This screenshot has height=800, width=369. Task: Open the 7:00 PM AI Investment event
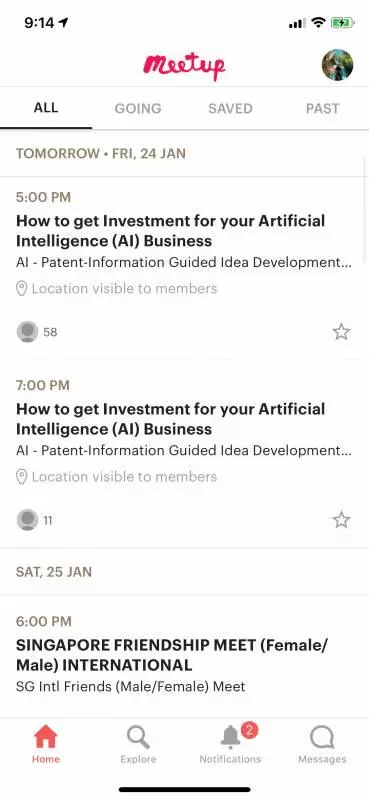[184, 454]
